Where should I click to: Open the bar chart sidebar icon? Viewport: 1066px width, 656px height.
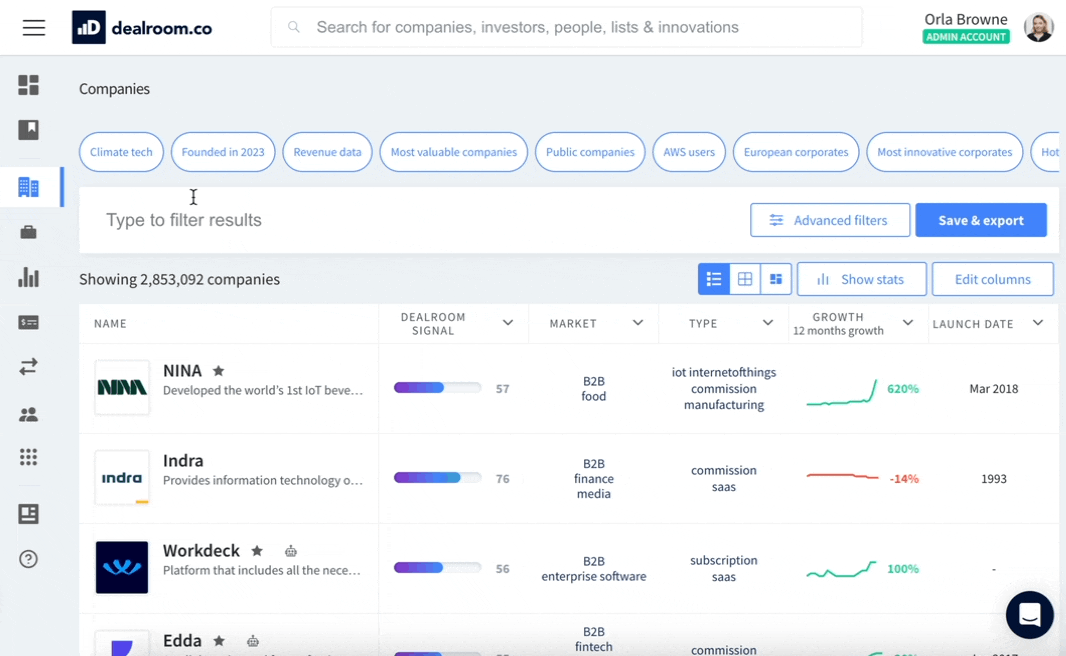click(29, 277)
